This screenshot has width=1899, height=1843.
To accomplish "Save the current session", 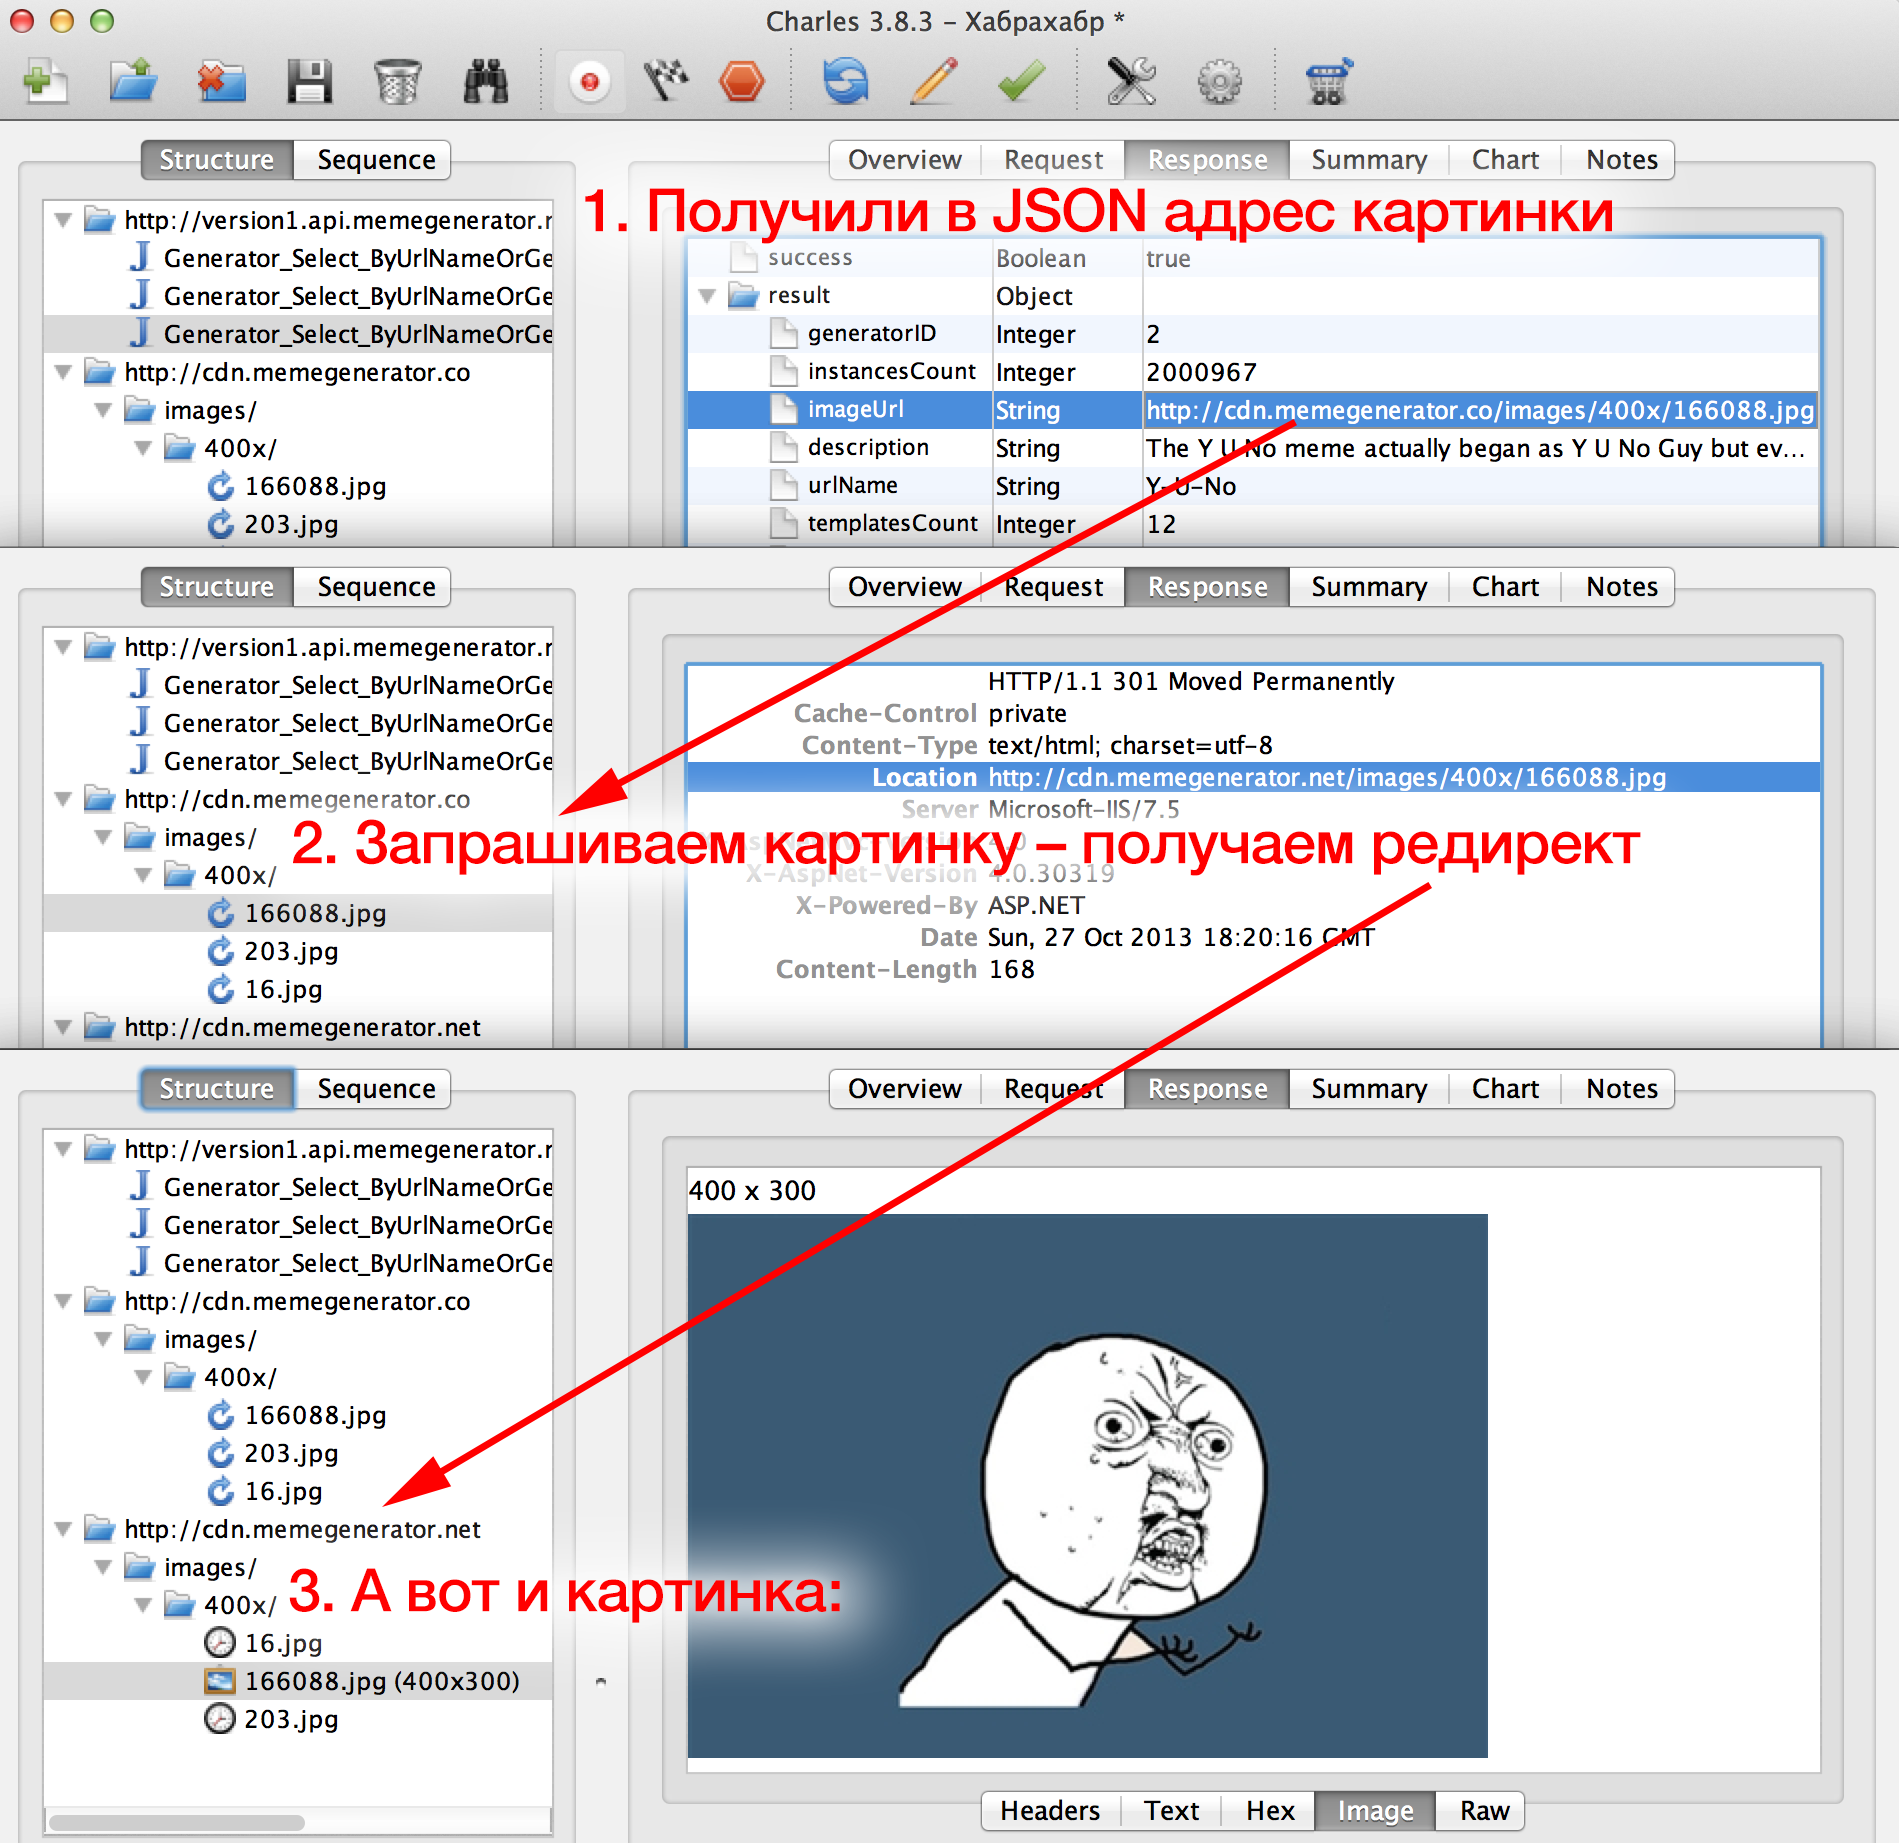I will coord(310,80).
